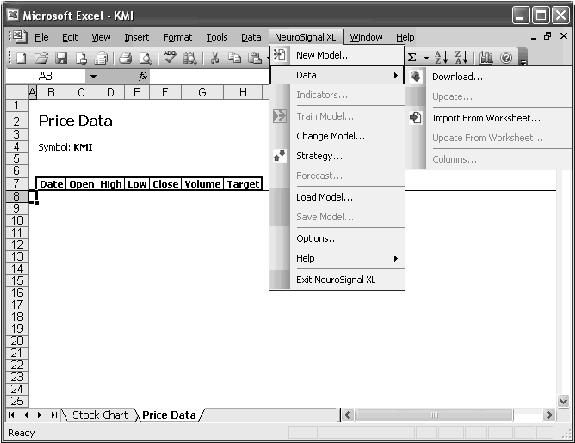Screen dimensions: 575x443
Task: Click the NeuroSignal XL menu
Action: click(305, 37)
